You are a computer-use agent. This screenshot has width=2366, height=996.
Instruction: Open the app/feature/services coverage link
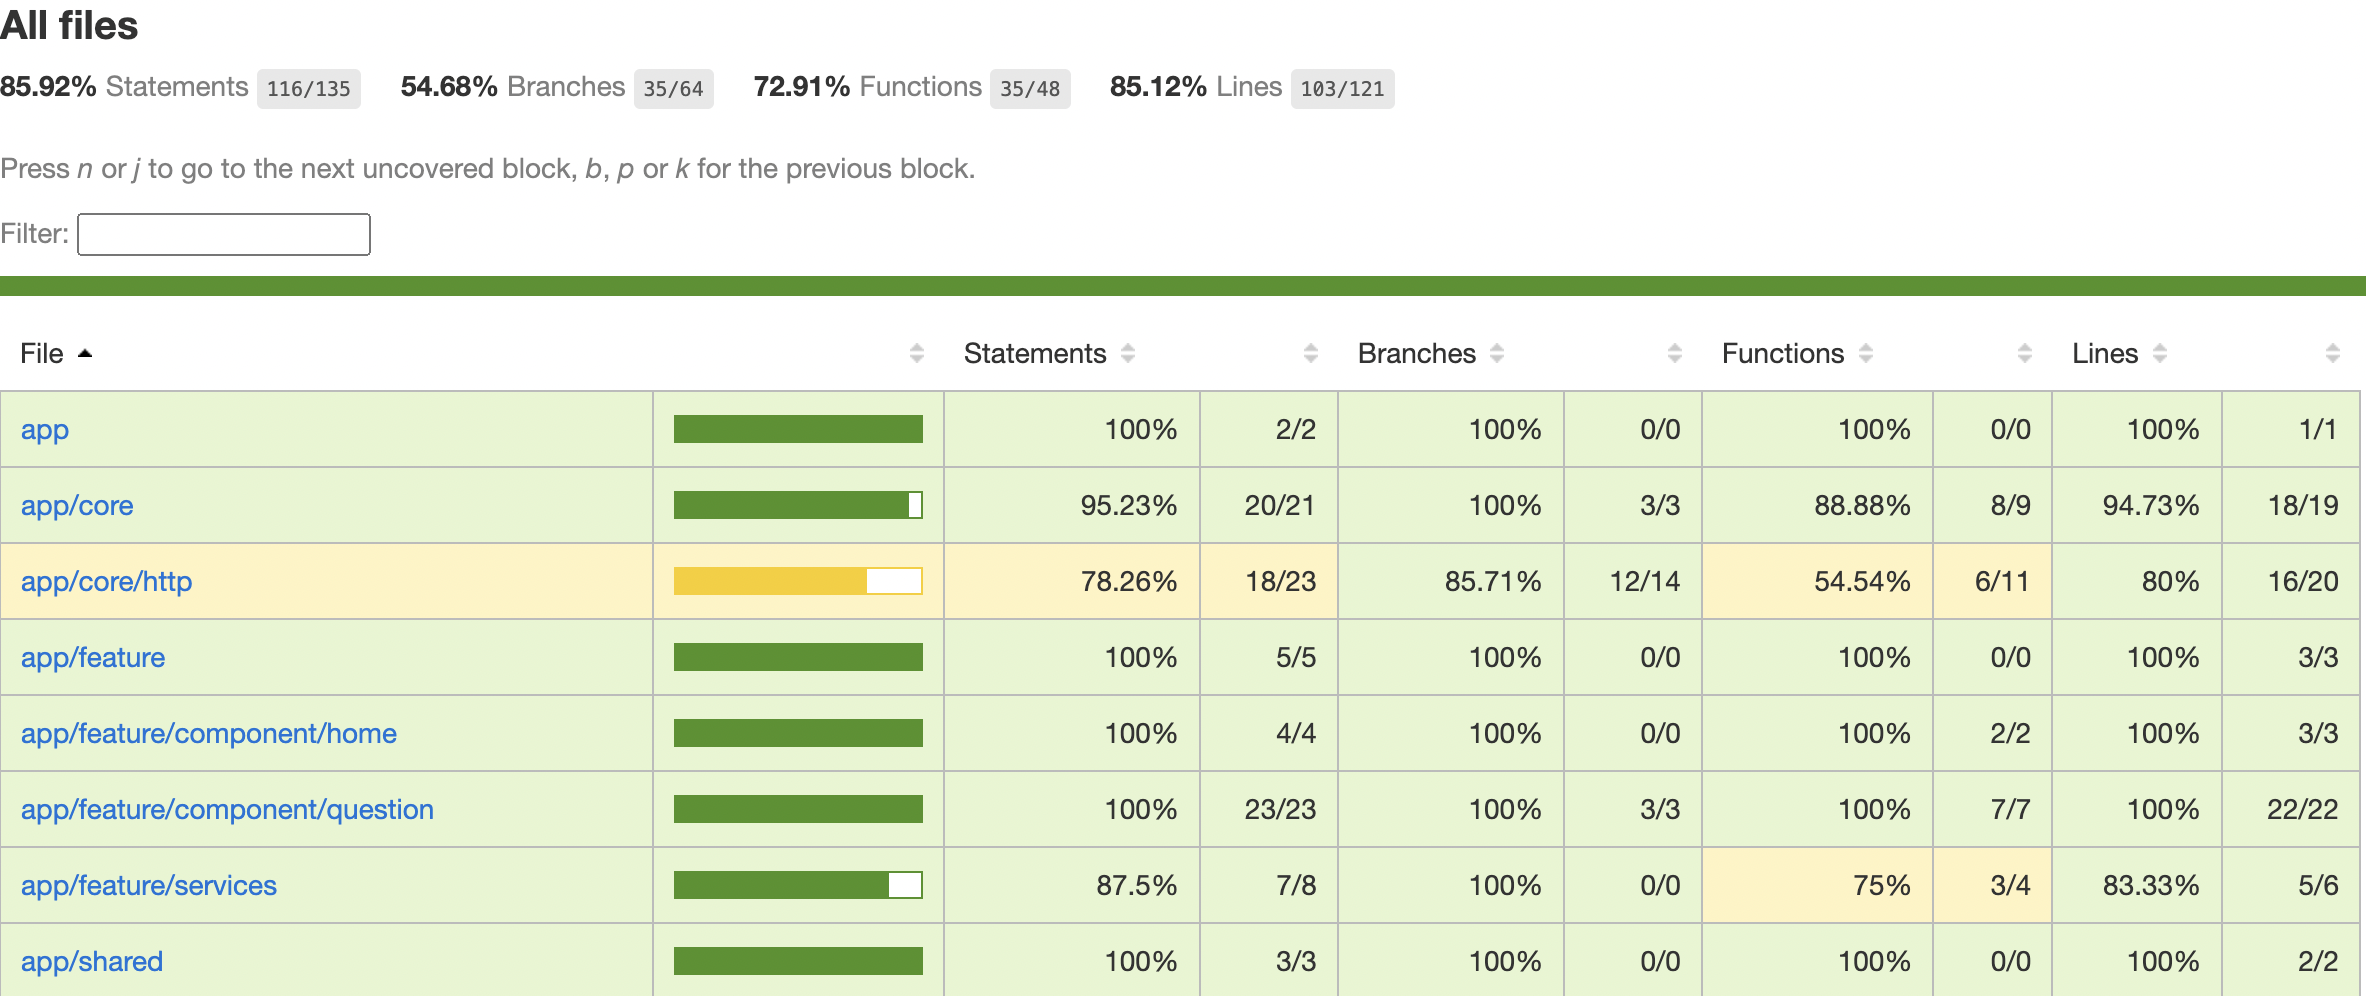[149, 885]
